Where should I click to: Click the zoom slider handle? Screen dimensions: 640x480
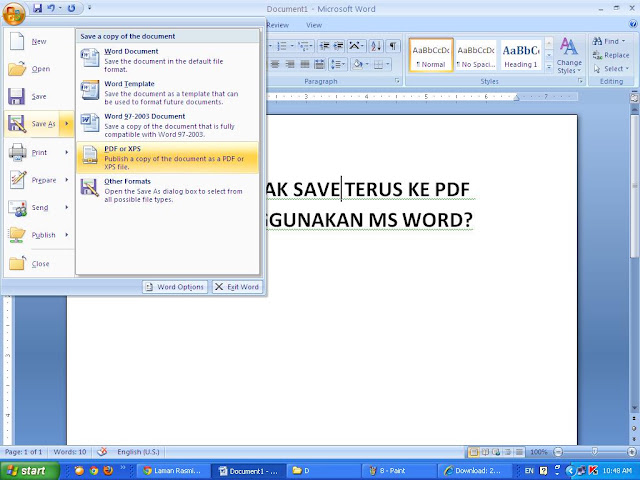coord(595,451)
